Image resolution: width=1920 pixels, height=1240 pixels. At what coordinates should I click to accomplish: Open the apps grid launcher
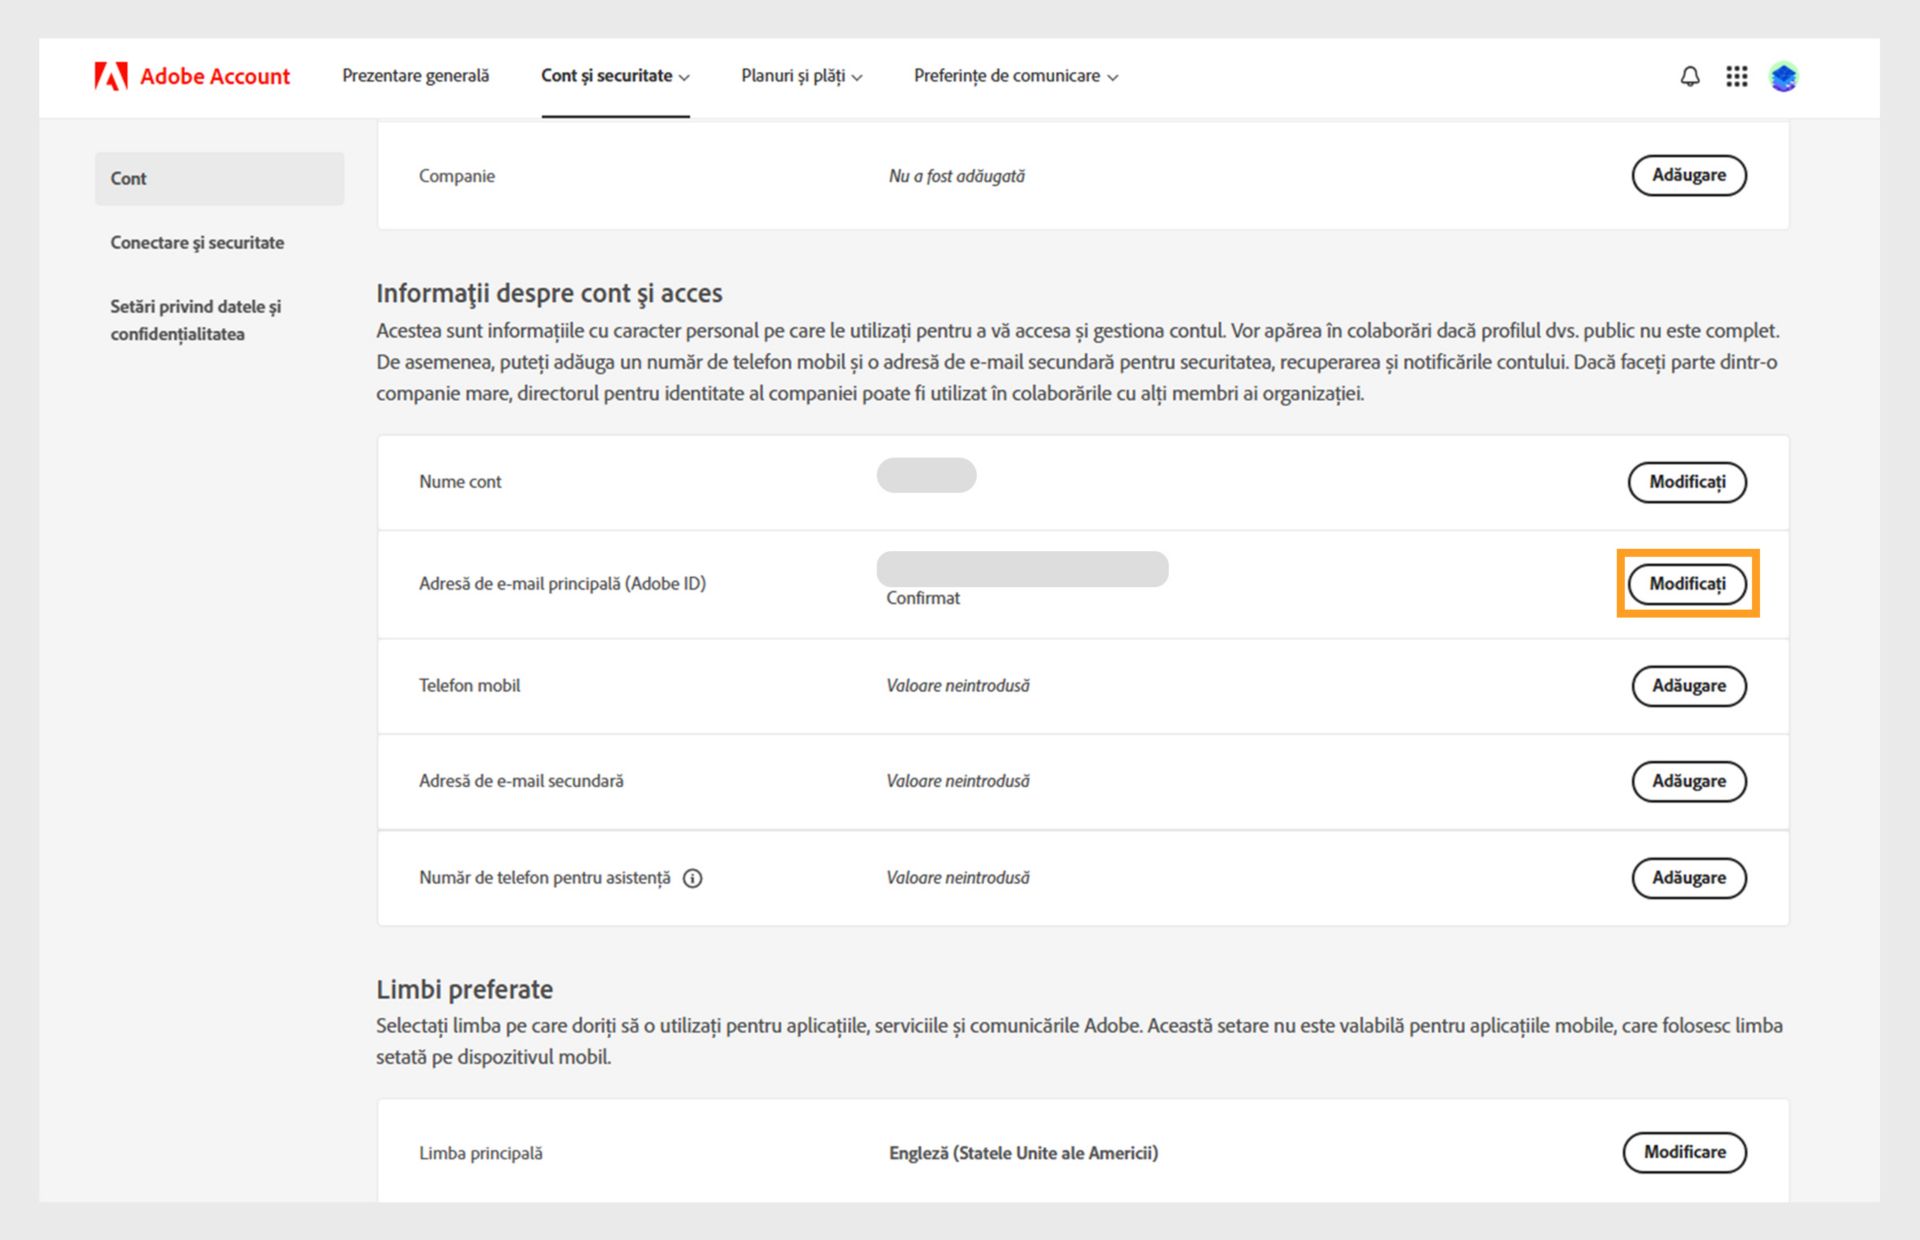click(x=1736, y=76)
